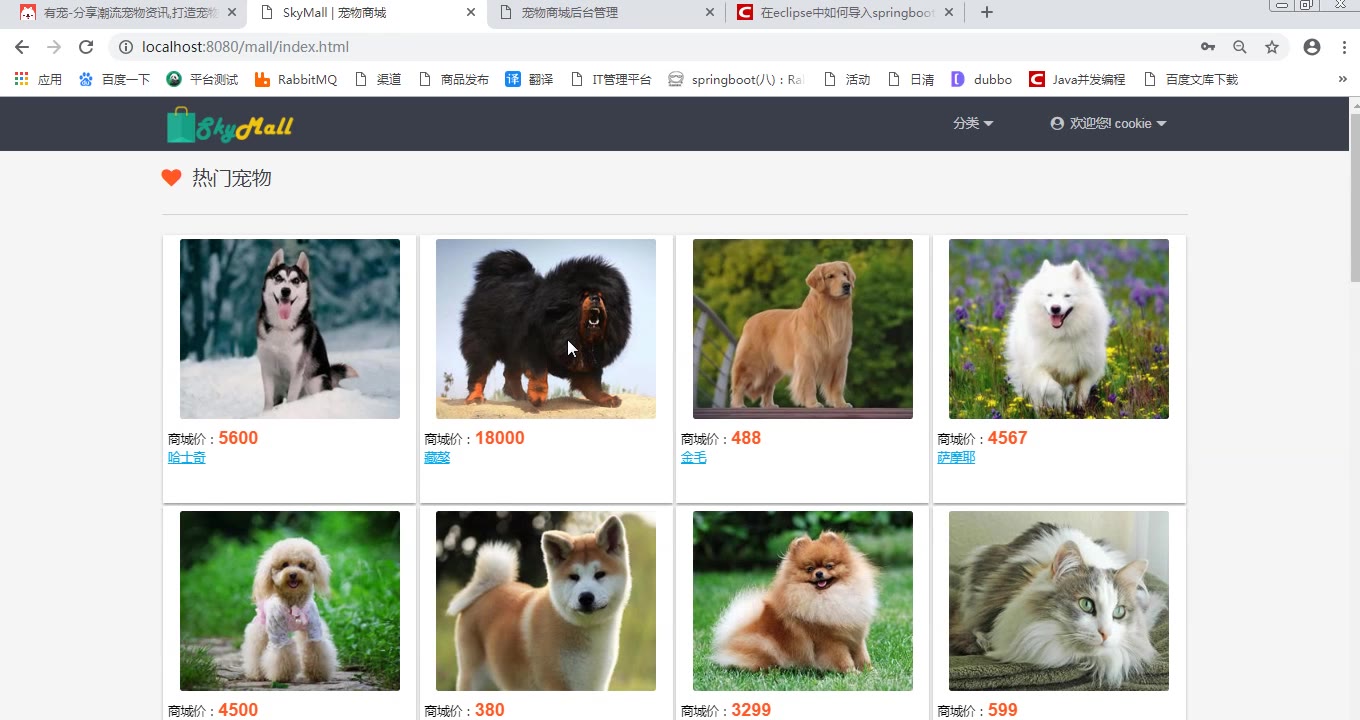
Task: Click the 5600 price text
Action: tap(238, 438)
